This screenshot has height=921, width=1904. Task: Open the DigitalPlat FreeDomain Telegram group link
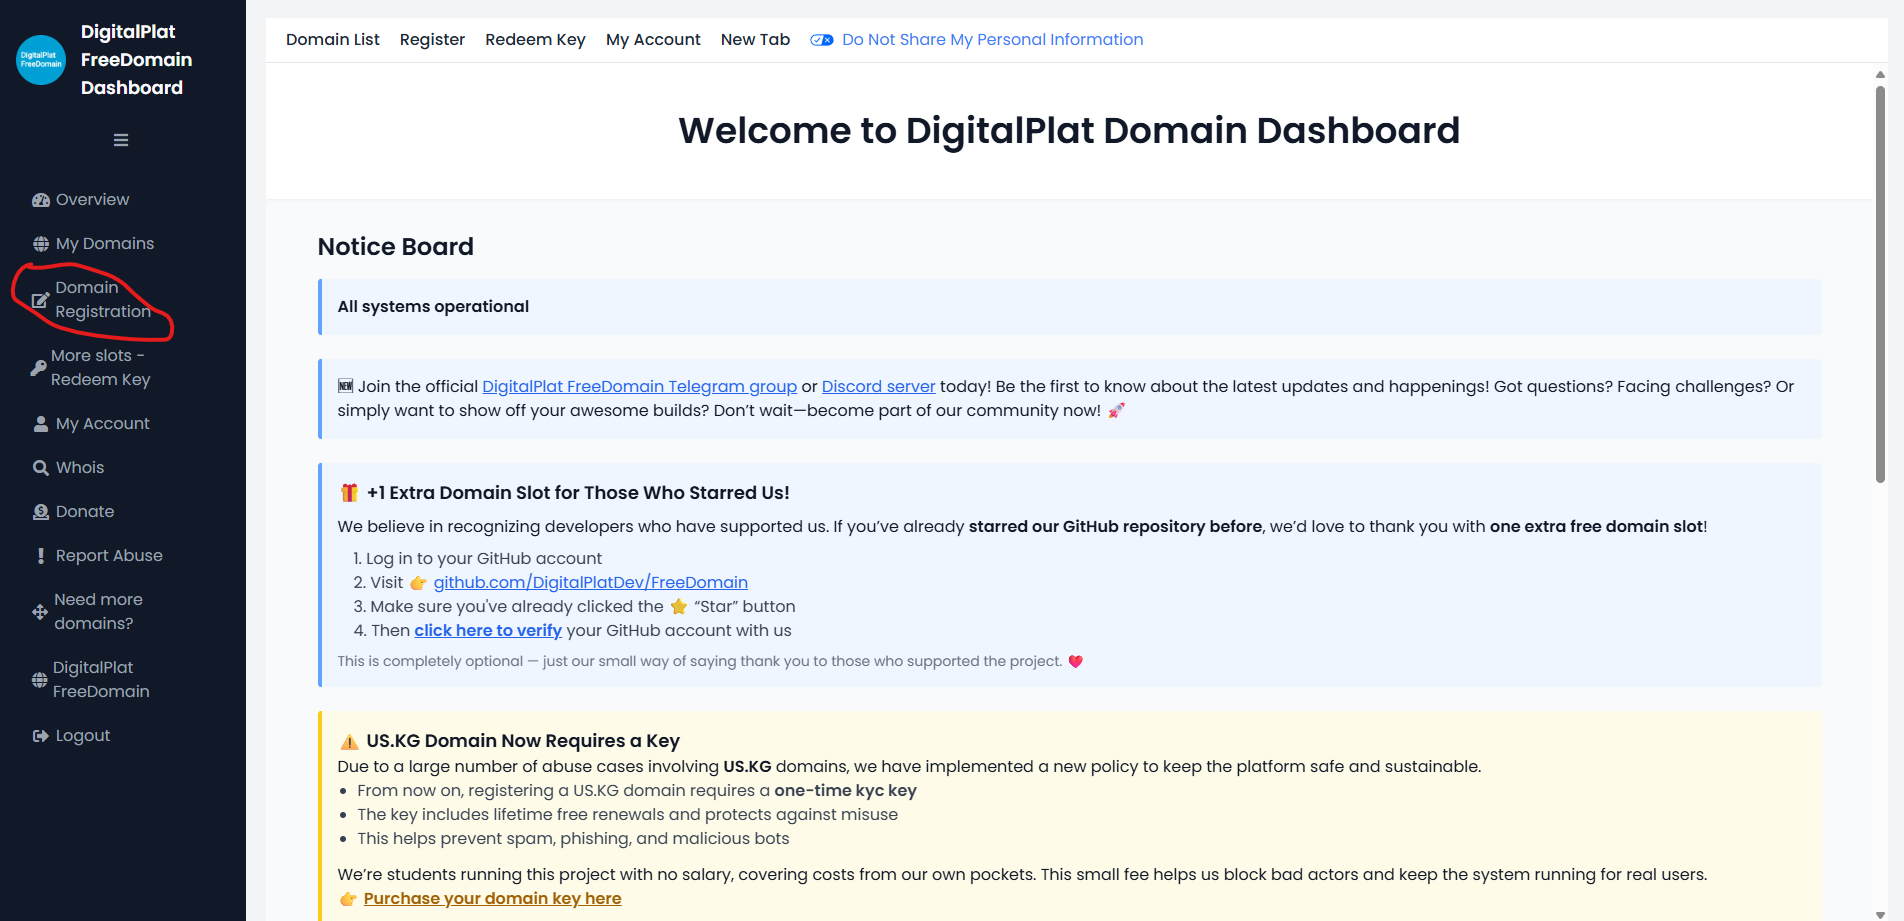coord(639,387)
